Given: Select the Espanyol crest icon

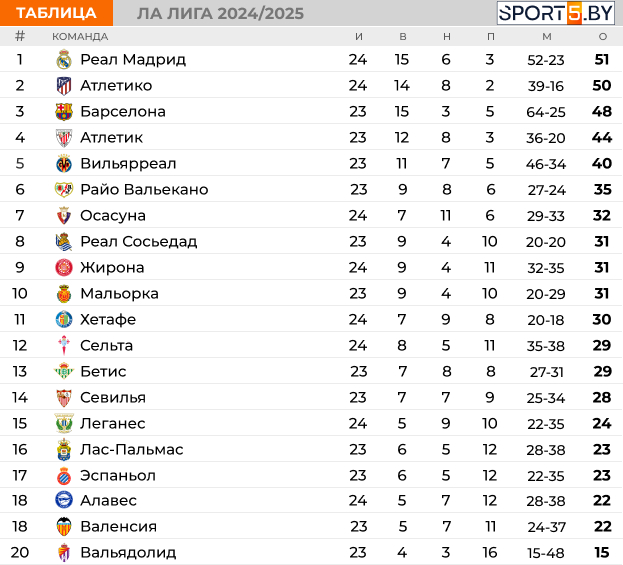Looking at the screenshot, I should 64,476.
